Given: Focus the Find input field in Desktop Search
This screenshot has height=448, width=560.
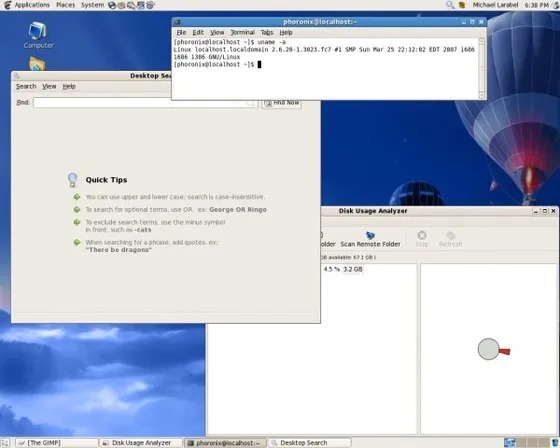Looking at the screenshot, I should click(x=145, y=103).
